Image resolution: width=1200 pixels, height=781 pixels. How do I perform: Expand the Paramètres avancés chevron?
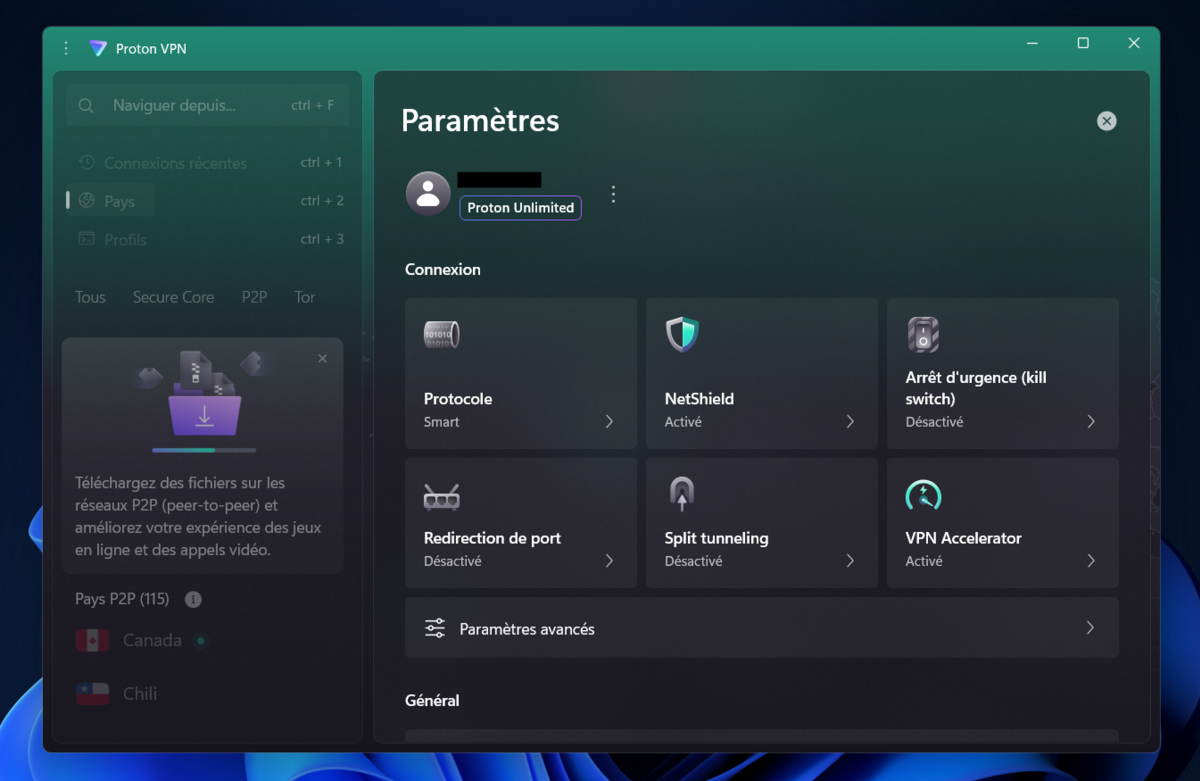1090,628
